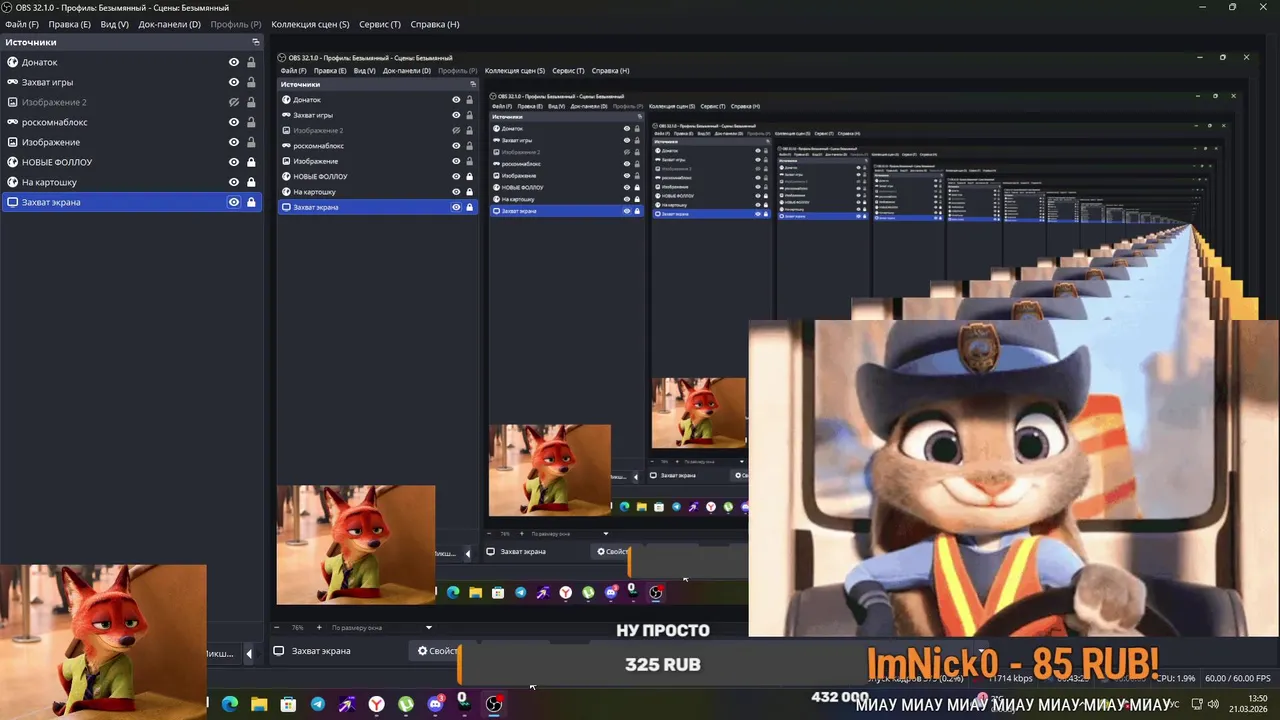Open File Explorer from the taskbar
This screenshot has height=720, width=1280.
(x=259, y=704)
